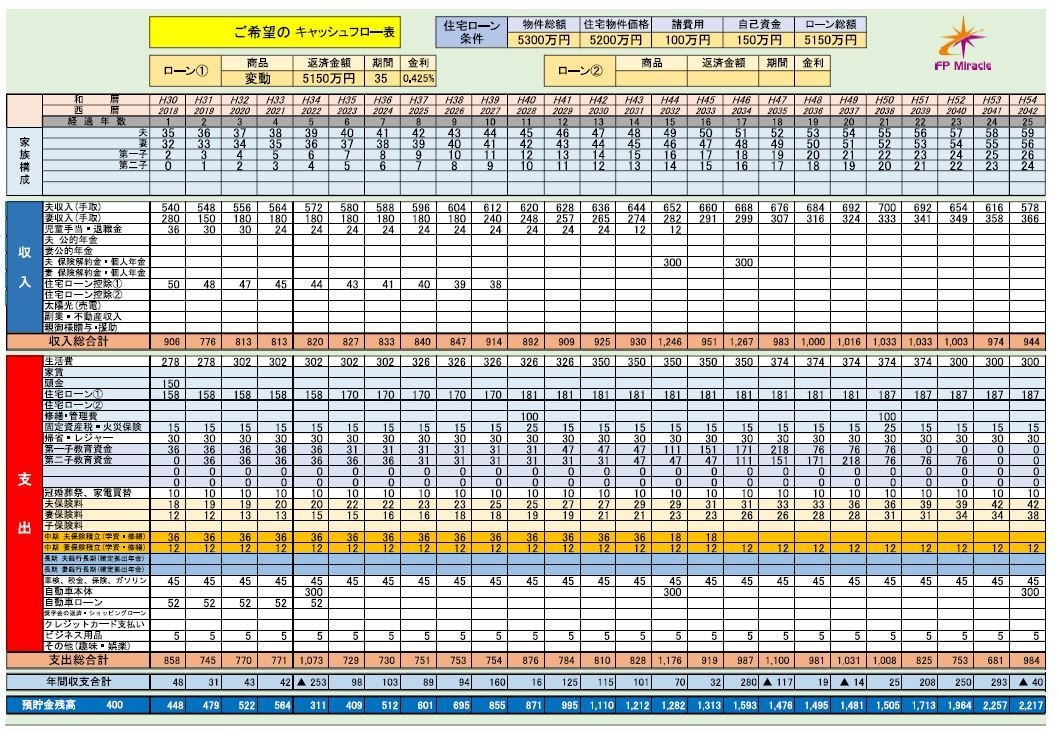The image size is (1059, 744).
Task: Select the 変動 product cell
Action: [257, 78]
